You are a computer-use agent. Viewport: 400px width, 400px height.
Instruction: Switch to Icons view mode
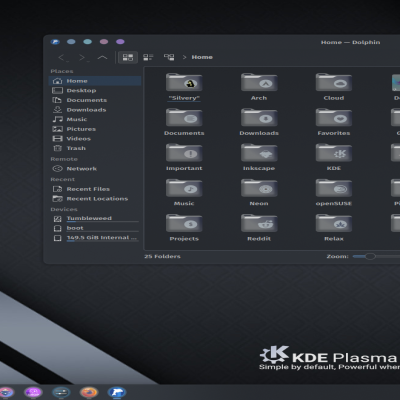click(x=128, y=57)
